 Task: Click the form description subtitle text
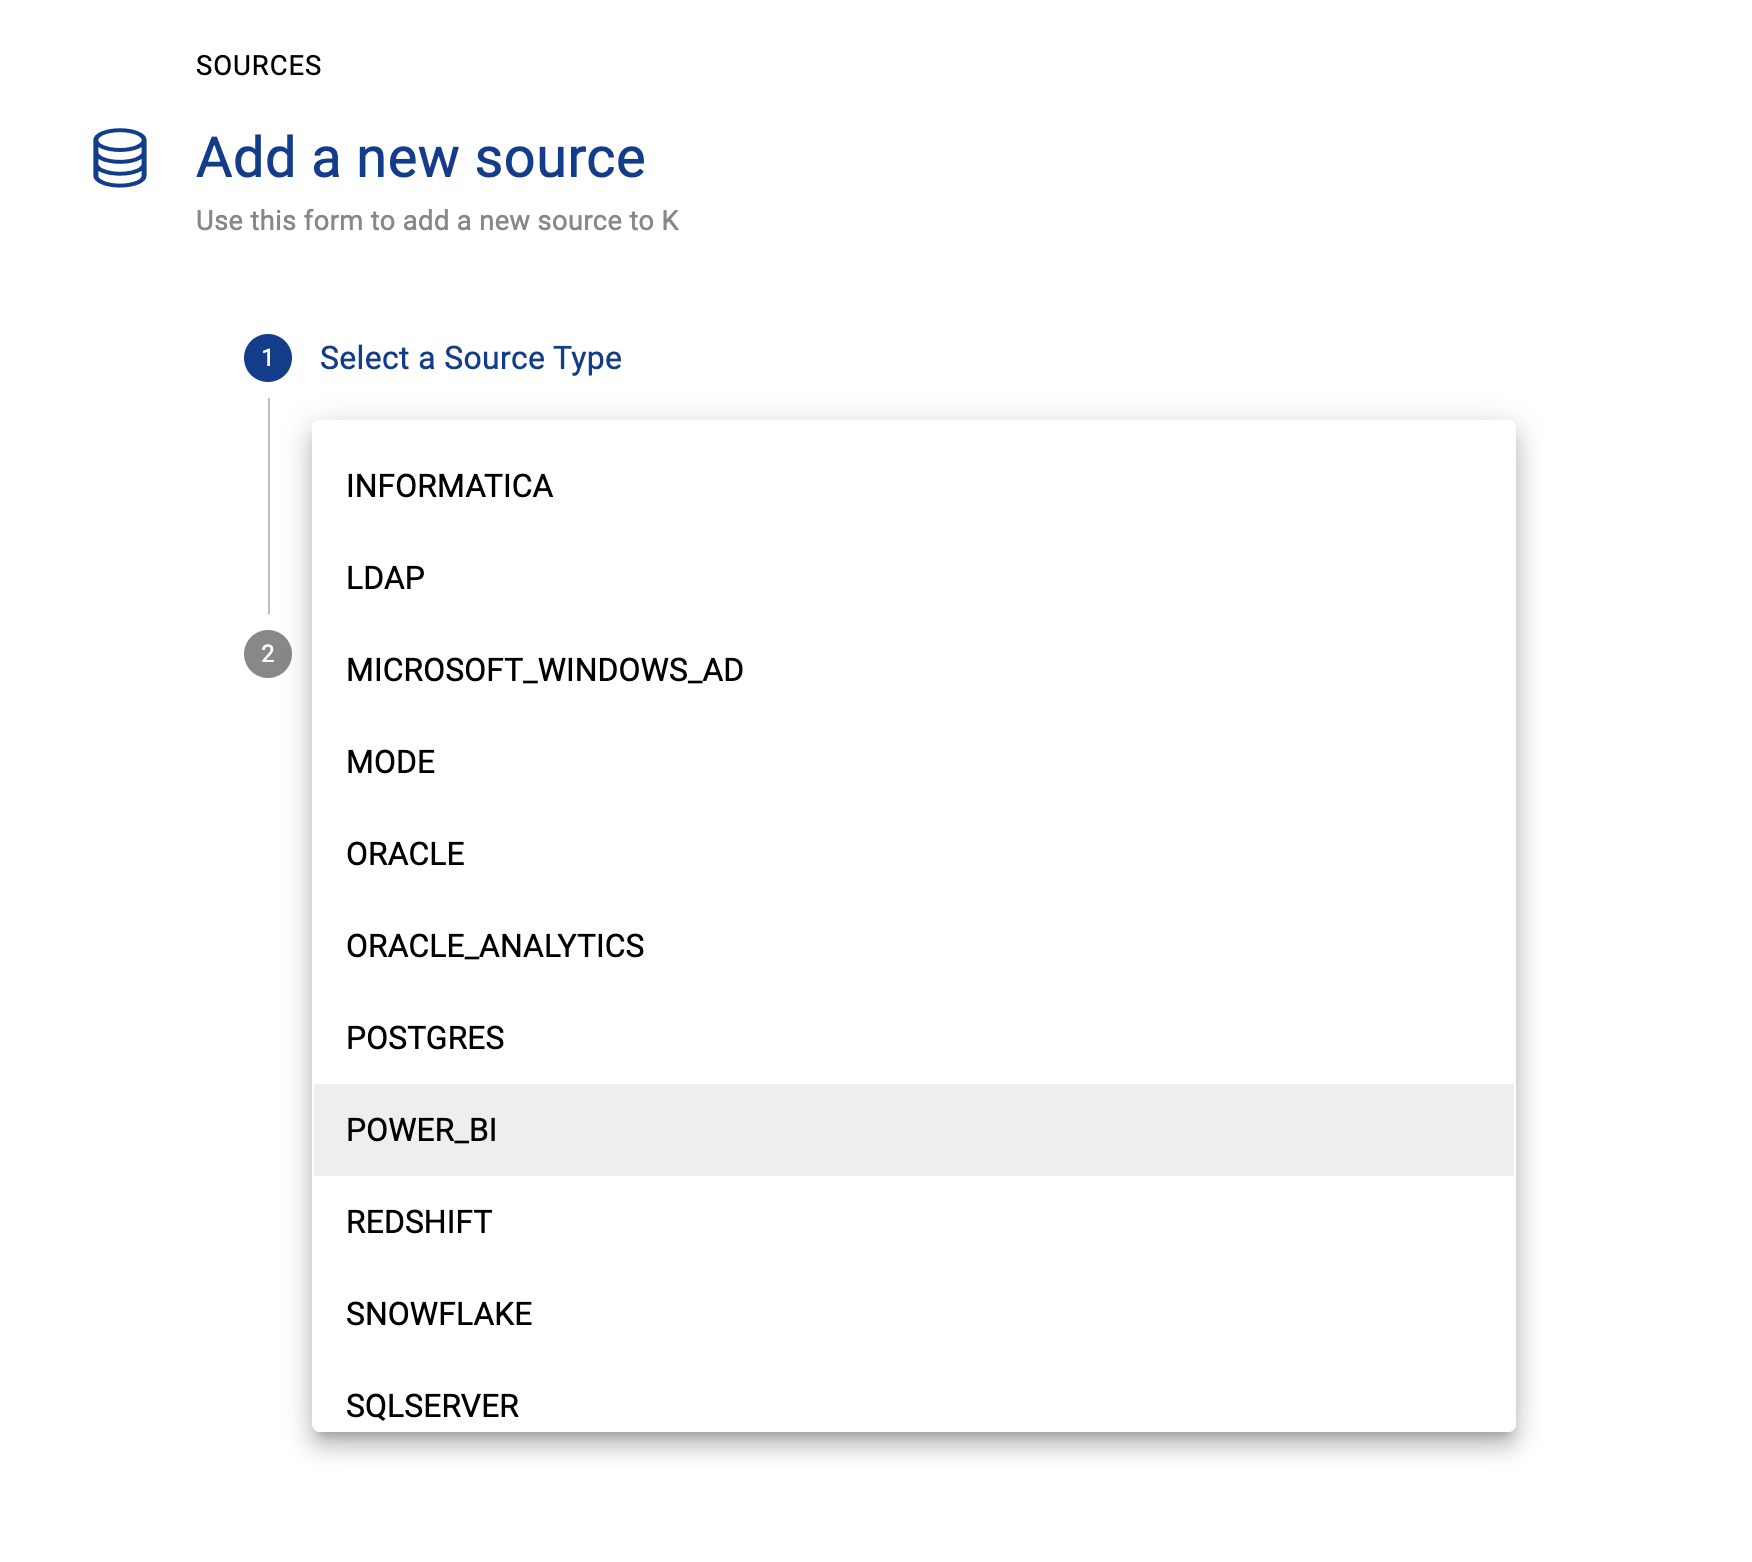[437, 221]
